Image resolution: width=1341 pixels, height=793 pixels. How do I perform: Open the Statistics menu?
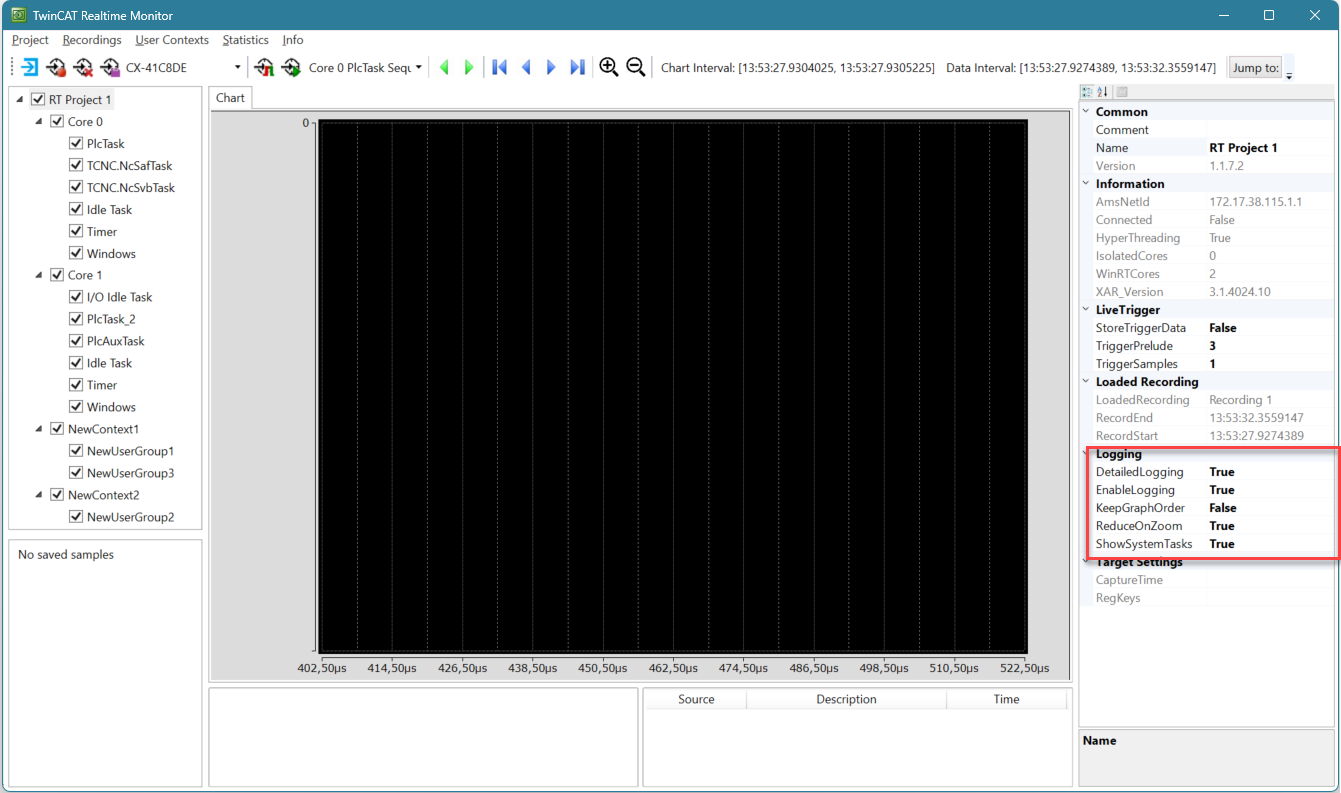pyautogui.click(x=245, y=40)
